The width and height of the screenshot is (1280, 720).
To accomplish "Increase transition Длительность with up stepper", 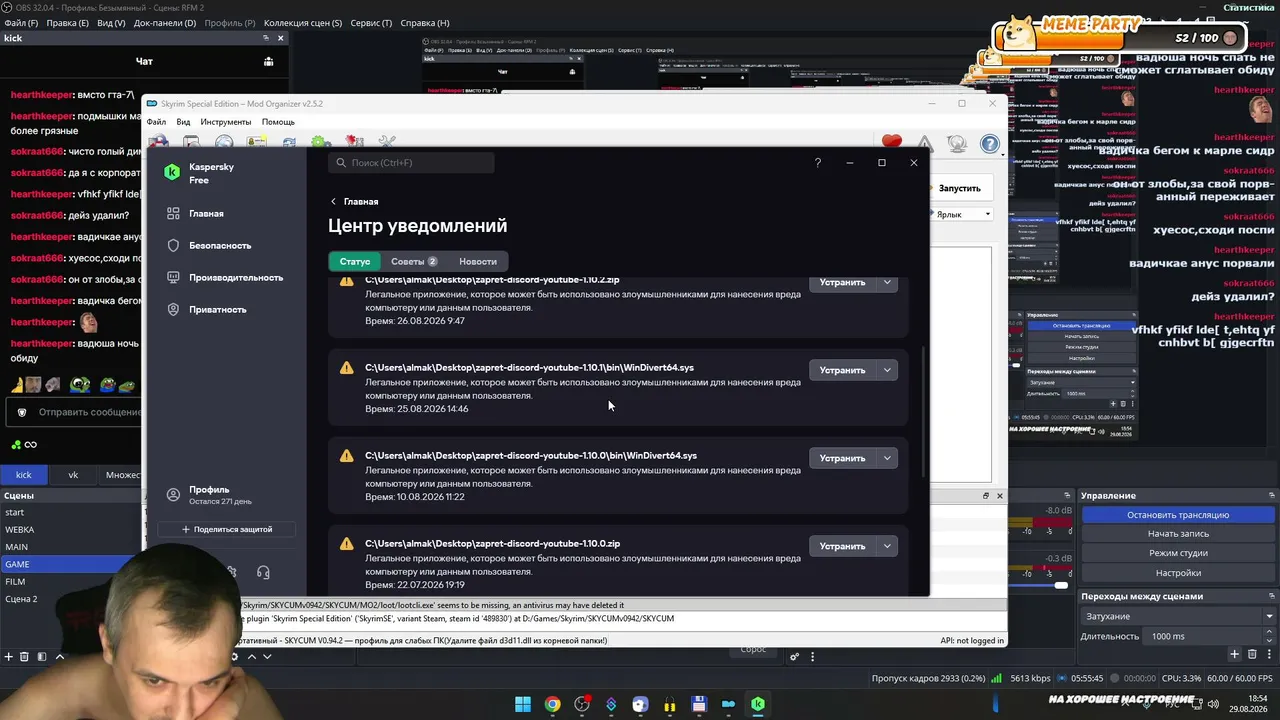I will tap(1270, 633).
